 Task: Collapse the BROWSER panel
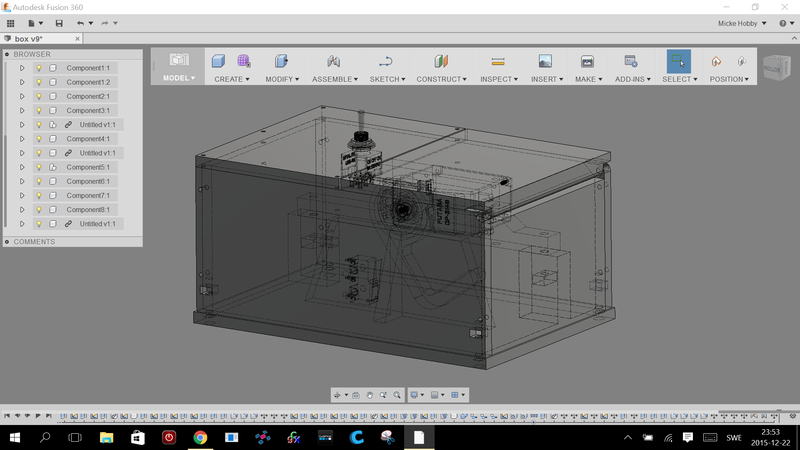[7, 54]
